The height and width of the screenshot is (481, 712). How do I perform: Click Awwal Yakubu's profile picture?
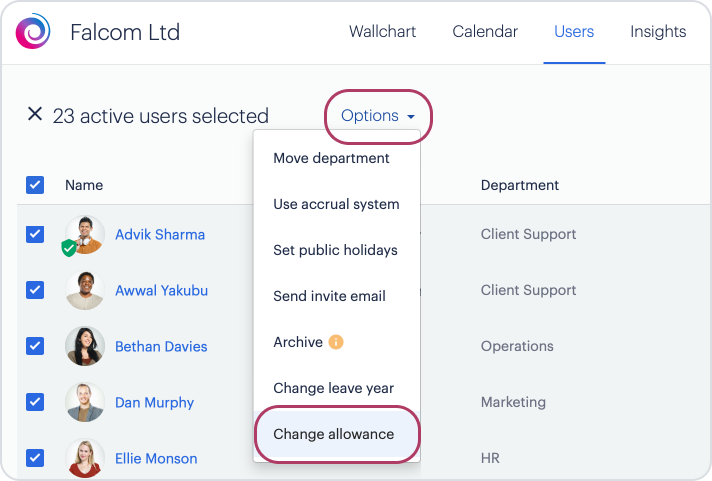pos(85,291)
